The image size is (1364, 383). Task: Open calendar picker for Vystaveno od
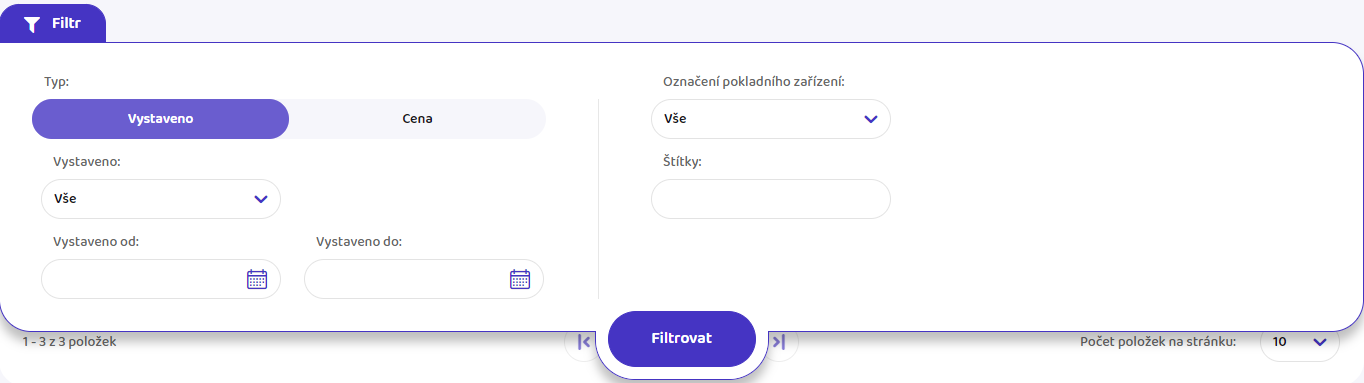257,279
